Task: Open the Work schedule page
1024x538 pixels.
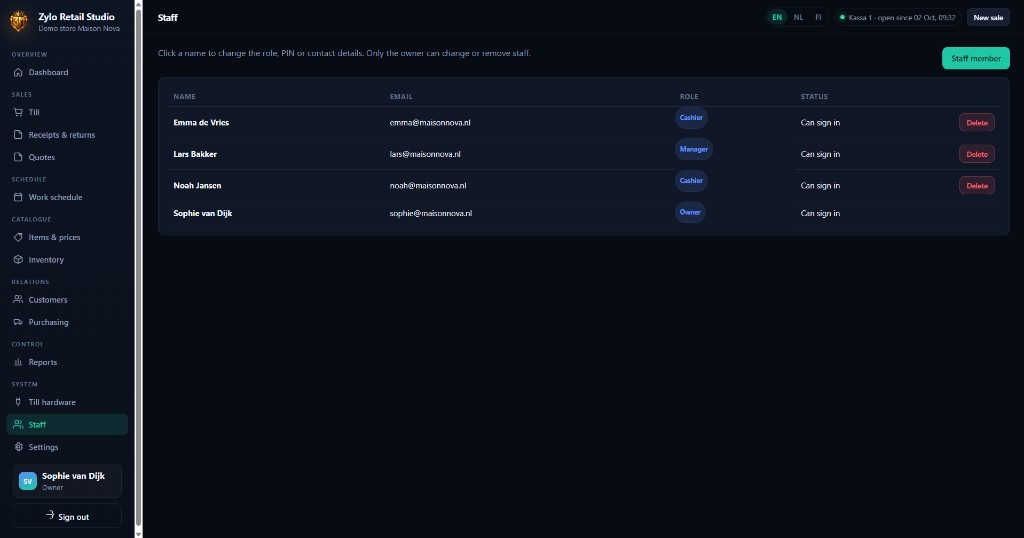Action: (67, 197)
